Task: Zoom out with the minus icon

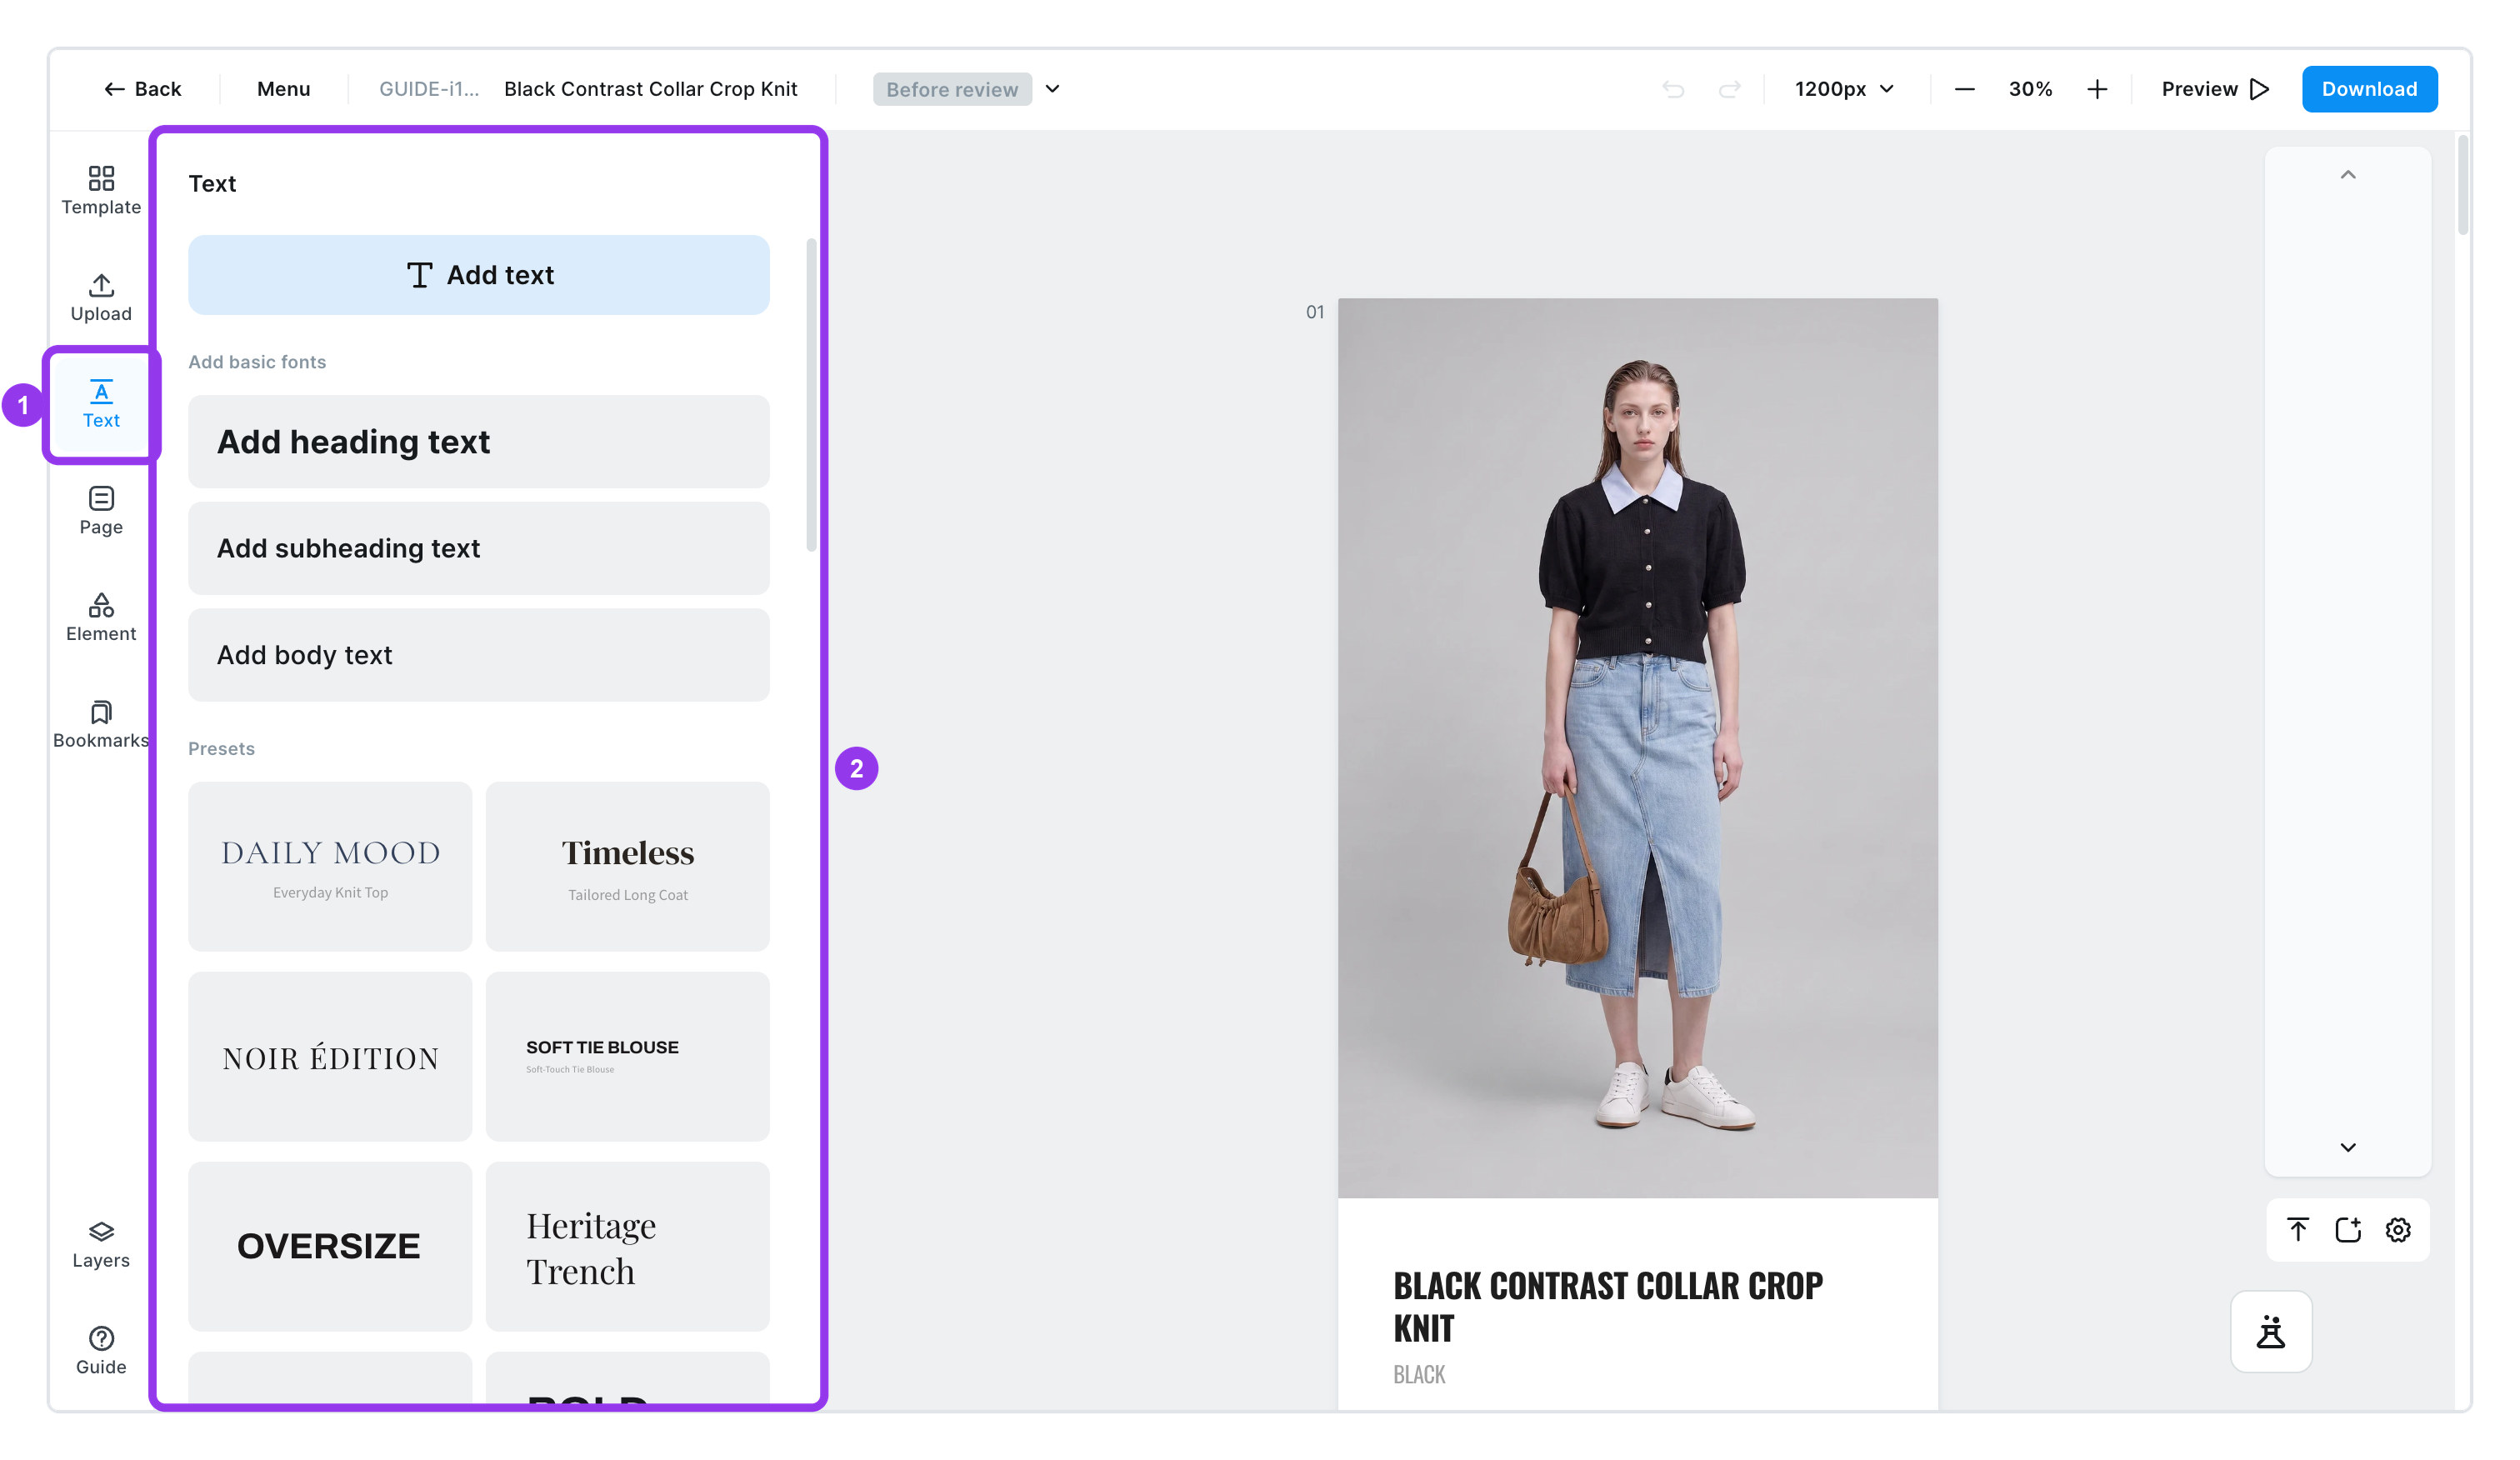Action: (1964, 89)
